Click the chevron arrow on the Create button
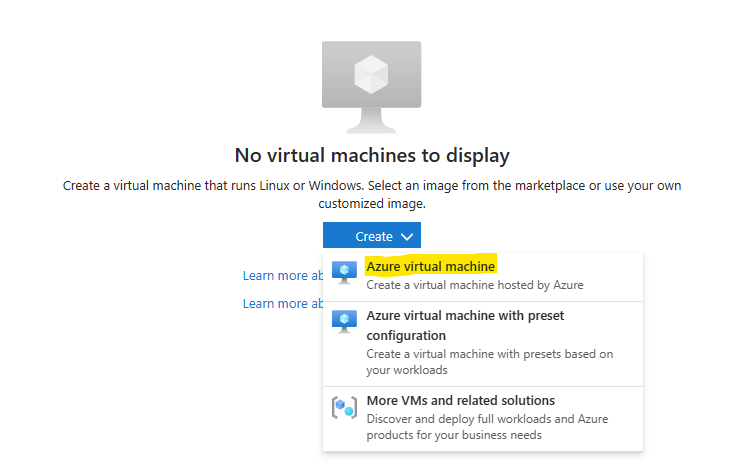The width and height of the screenshot is (734, 465). (407, 236)
